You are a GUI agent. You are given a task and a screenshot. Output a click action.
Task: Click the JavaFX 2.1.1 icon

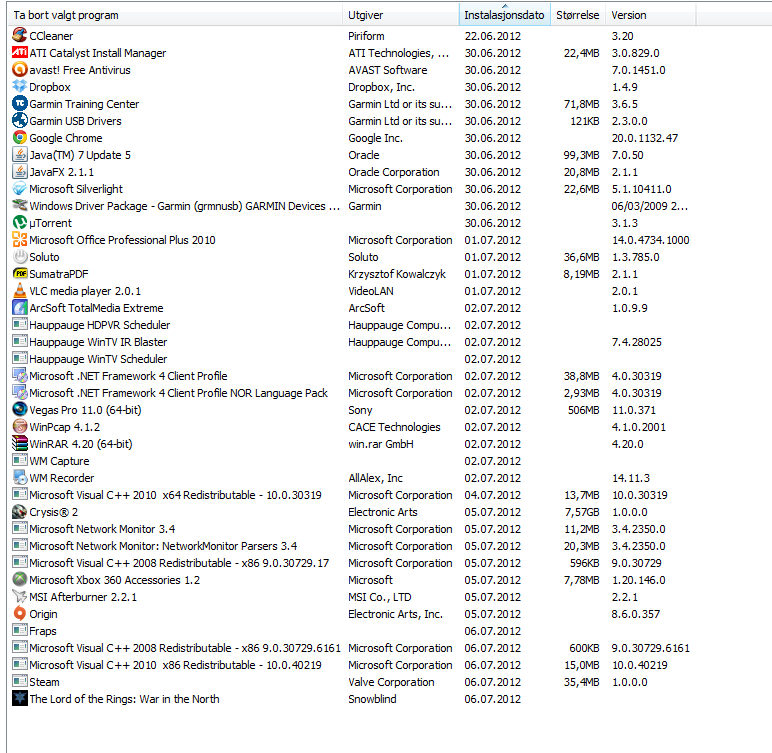tap(20, 171)
